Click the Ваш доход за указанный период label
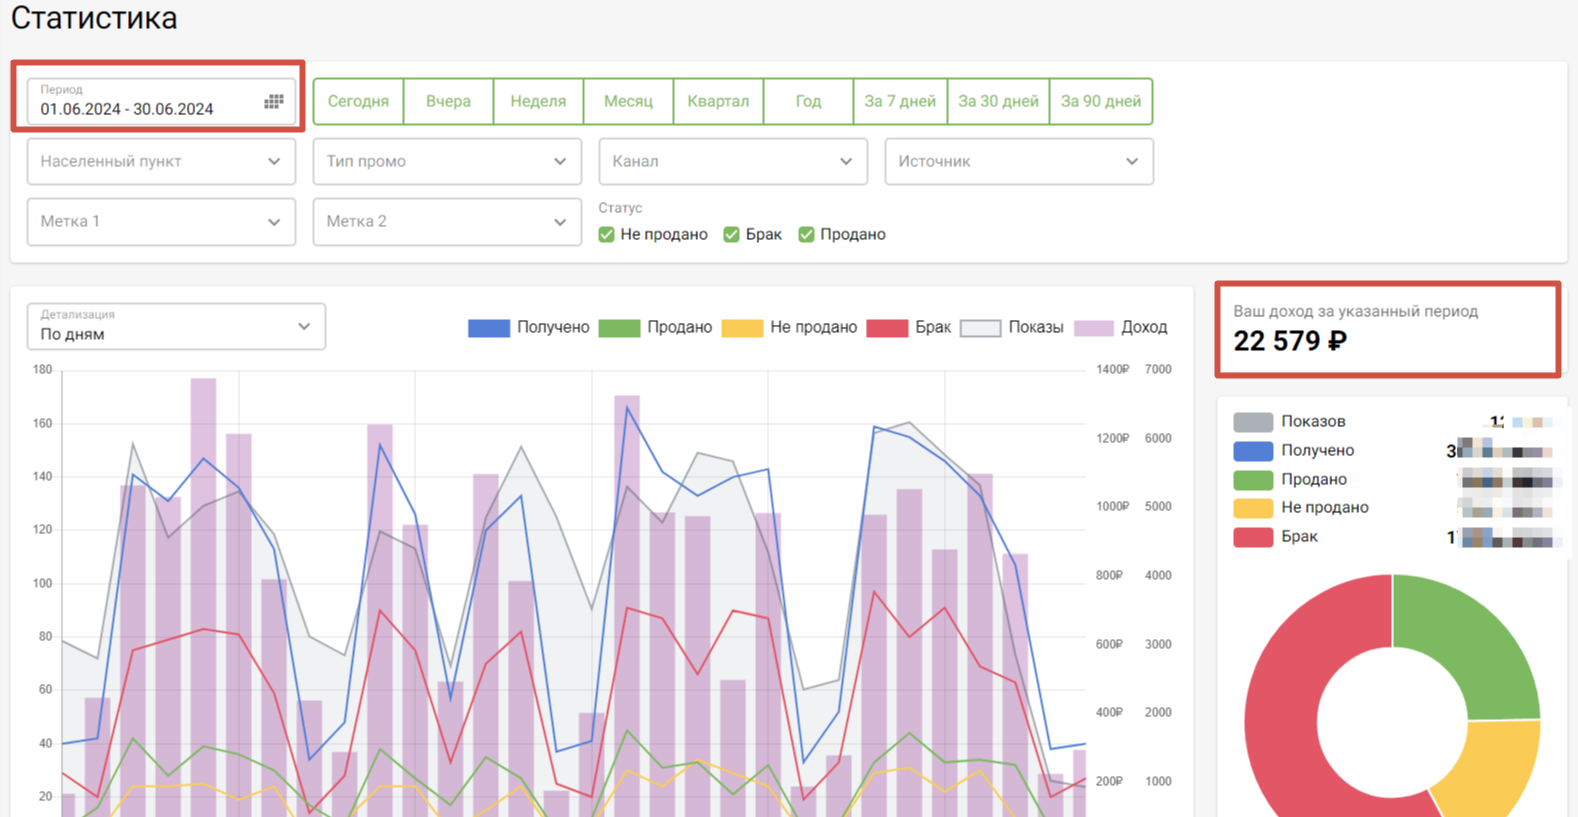 tap(1355, 311)
